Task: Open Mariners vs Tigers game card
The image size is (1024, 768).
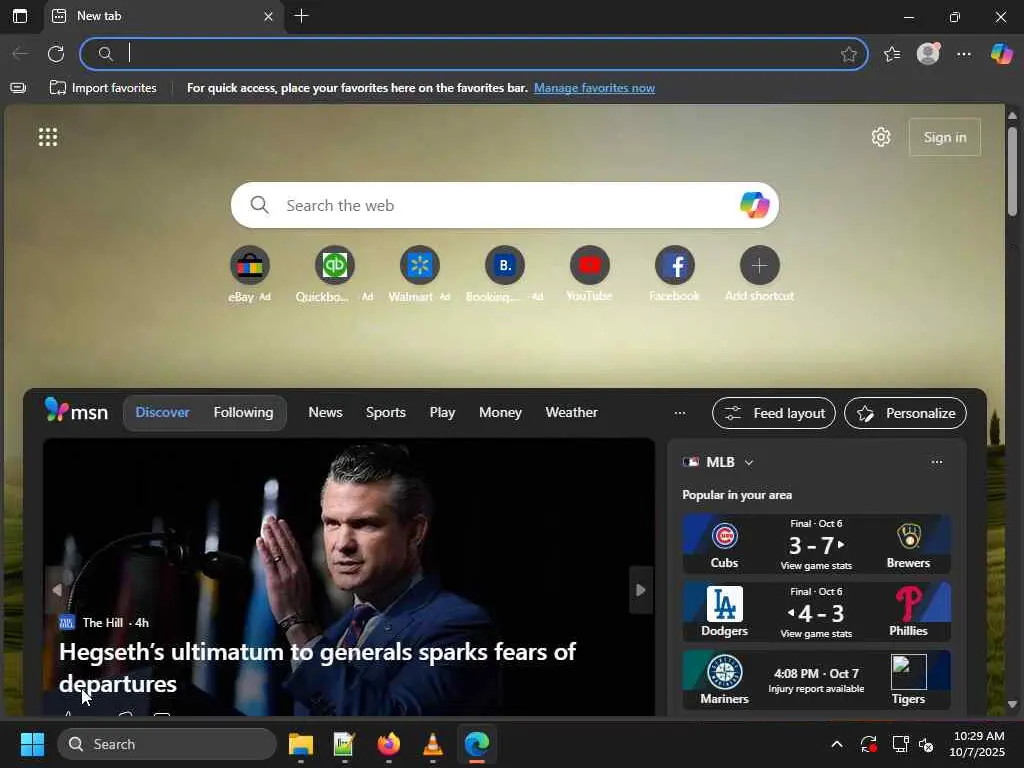Action: click(x=816, y=680)
